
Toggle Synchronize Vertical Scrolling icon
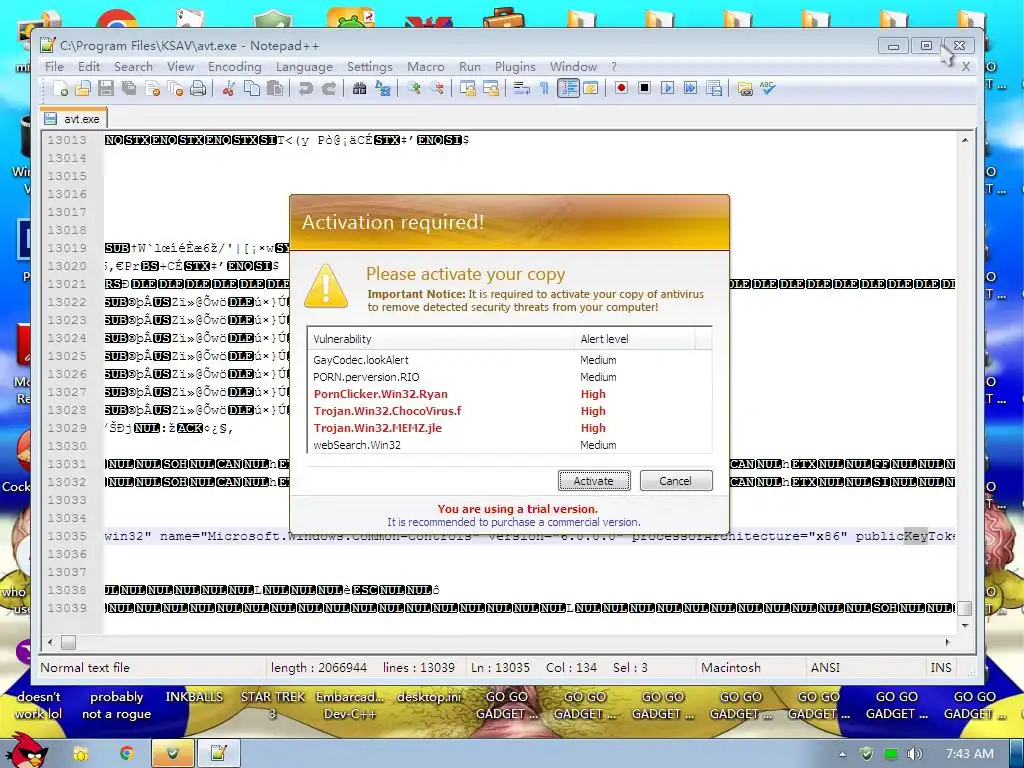(x=468, y=88)
